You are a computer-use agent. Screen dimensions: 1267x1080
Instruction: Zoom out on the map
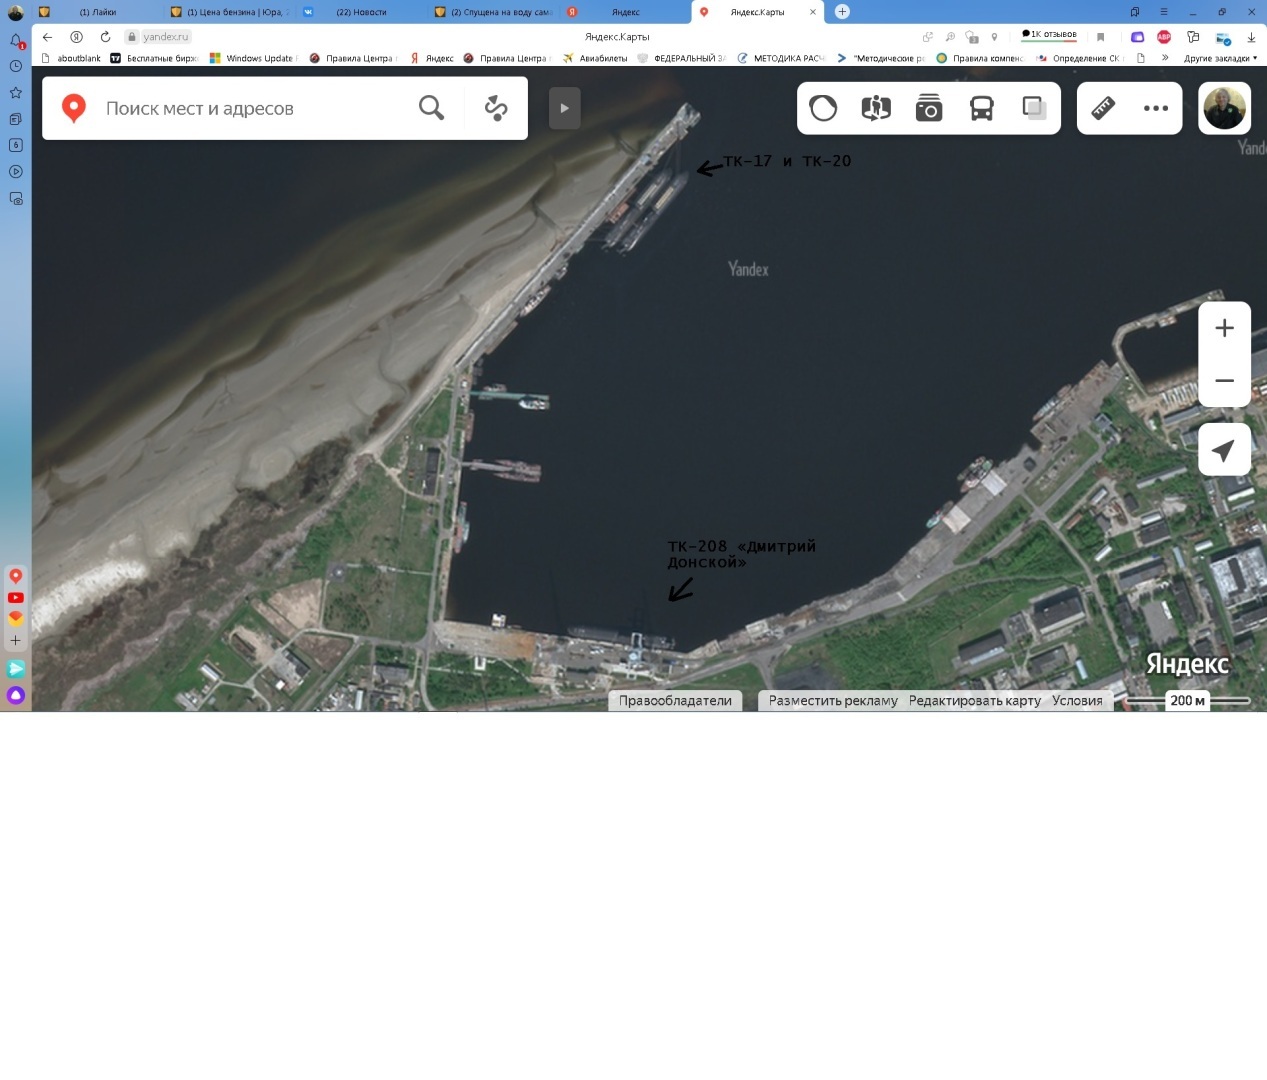1224,381
